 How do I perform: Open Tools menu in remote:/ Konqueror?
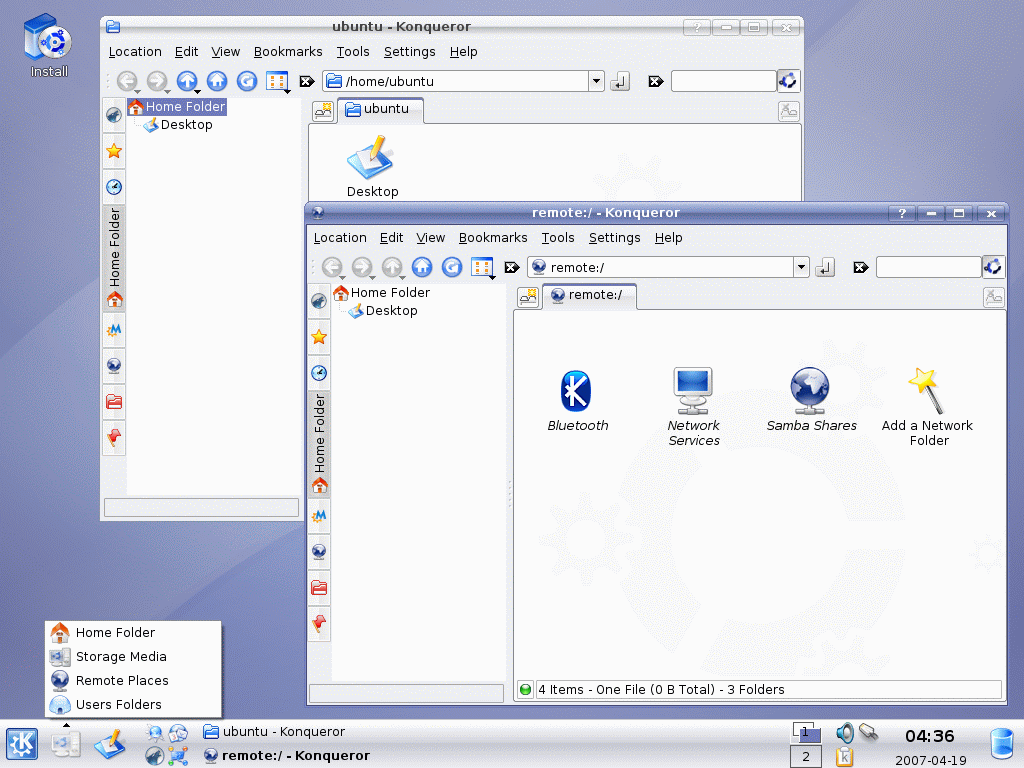pos(558,238)
